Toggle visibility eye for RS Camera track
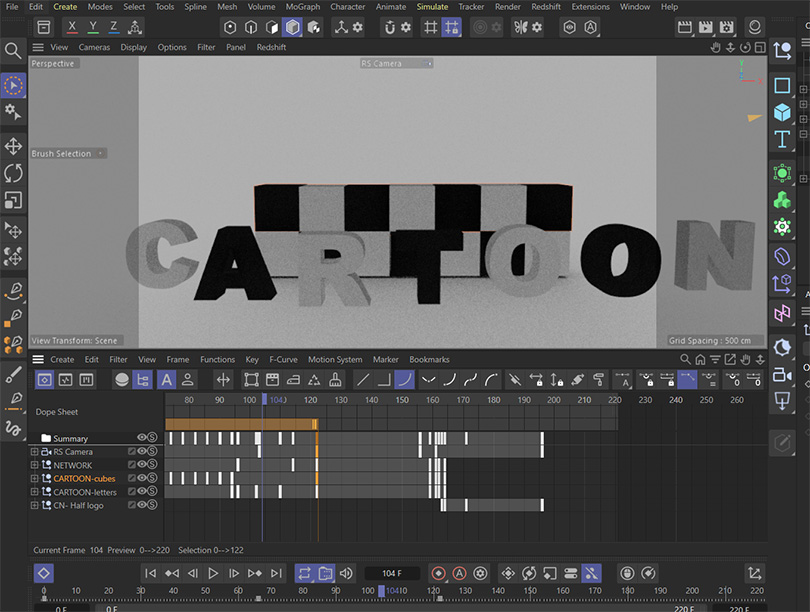 [142, 452]
